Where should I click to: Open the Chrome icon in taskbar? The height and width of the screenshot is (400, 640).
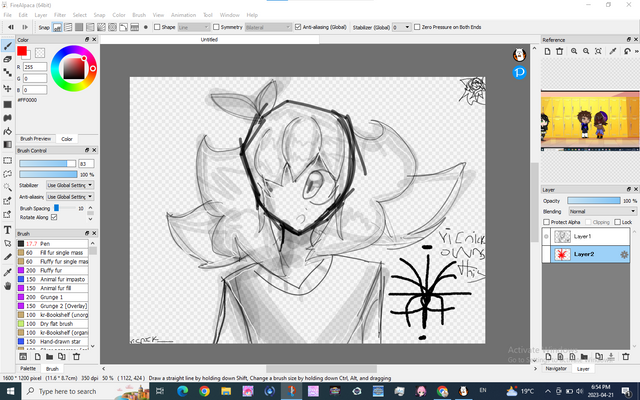(204, 391)
